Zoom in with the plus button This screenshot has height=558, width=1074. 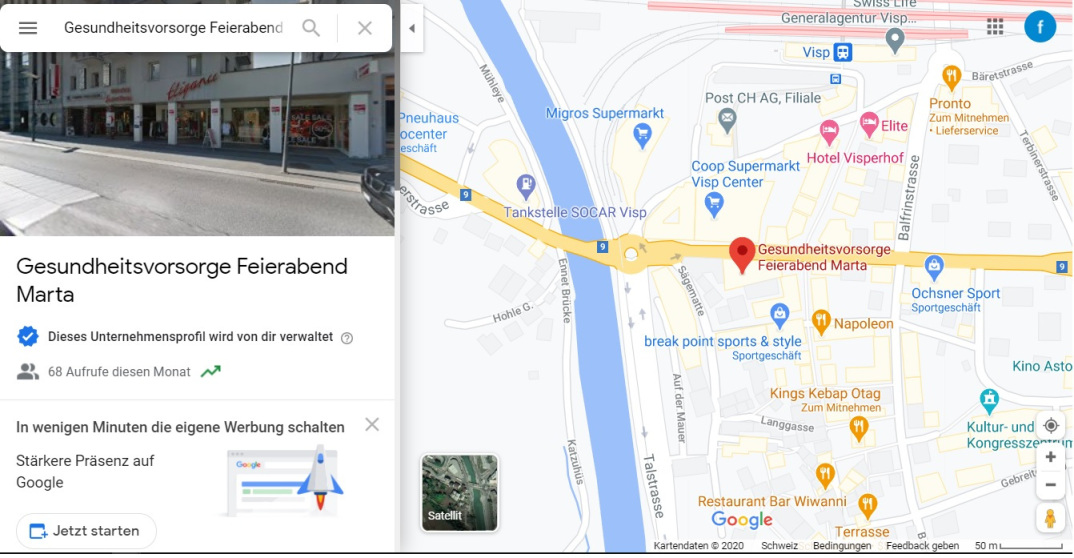[x=1051, y=457]
